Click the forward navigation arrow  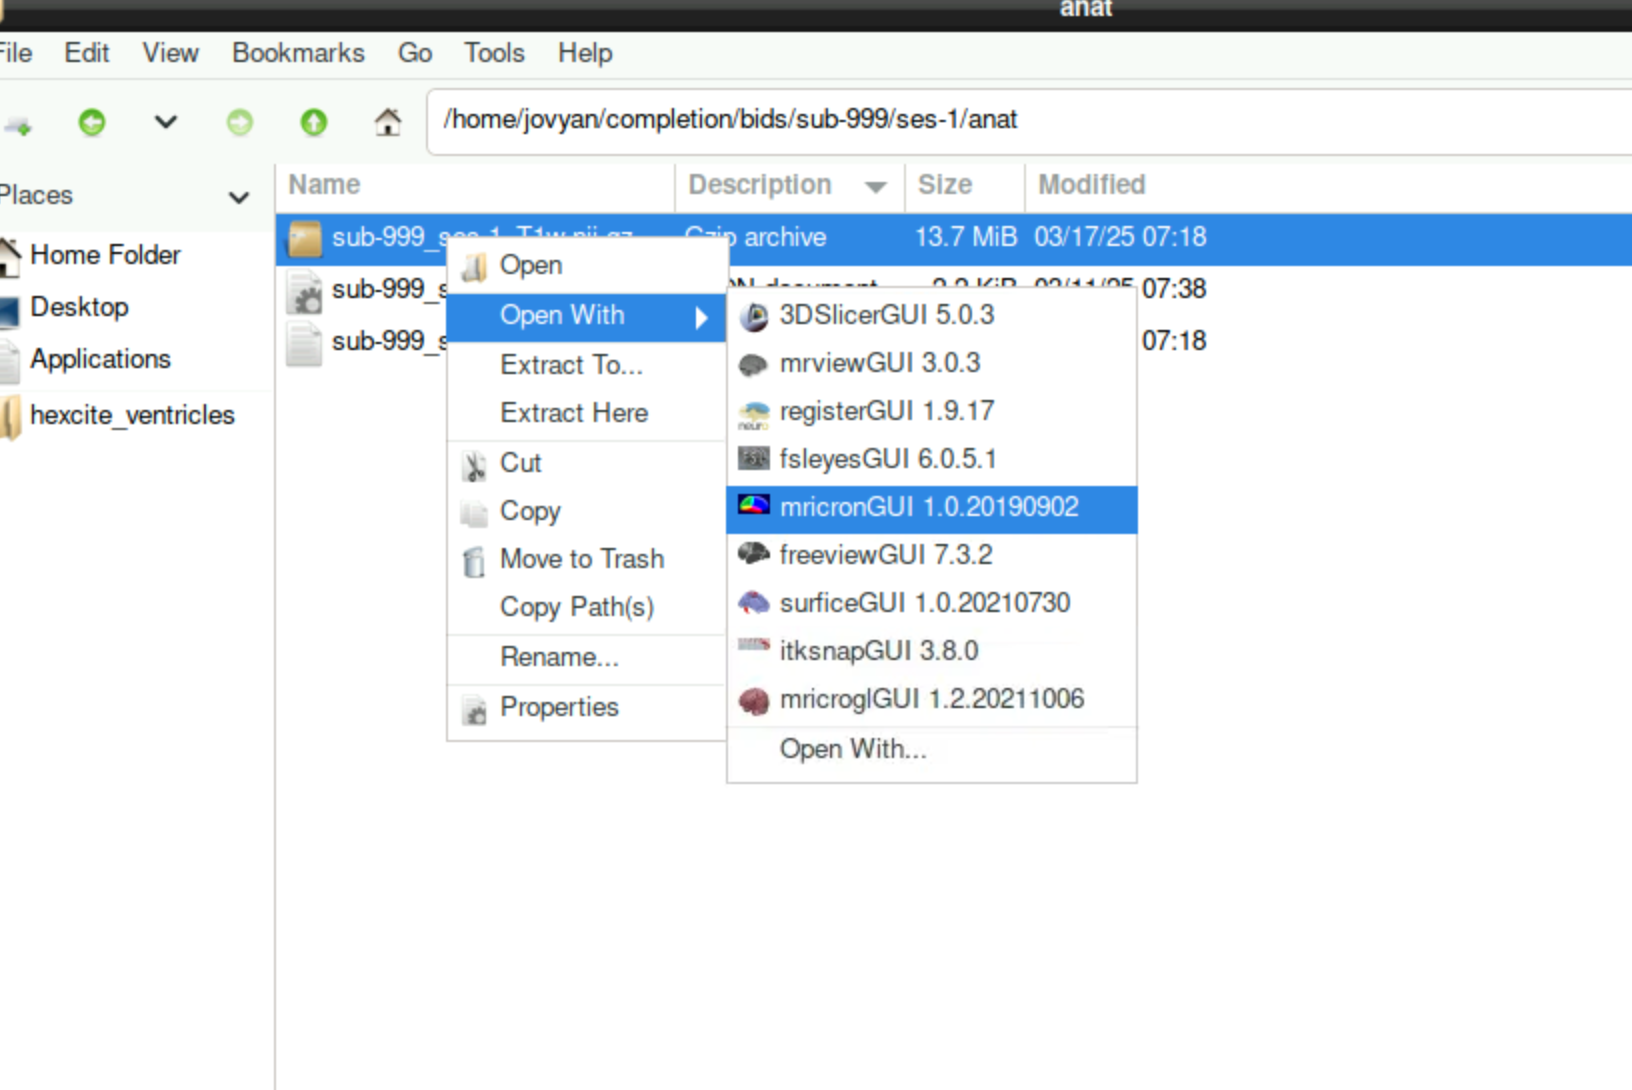coord(240,123)
